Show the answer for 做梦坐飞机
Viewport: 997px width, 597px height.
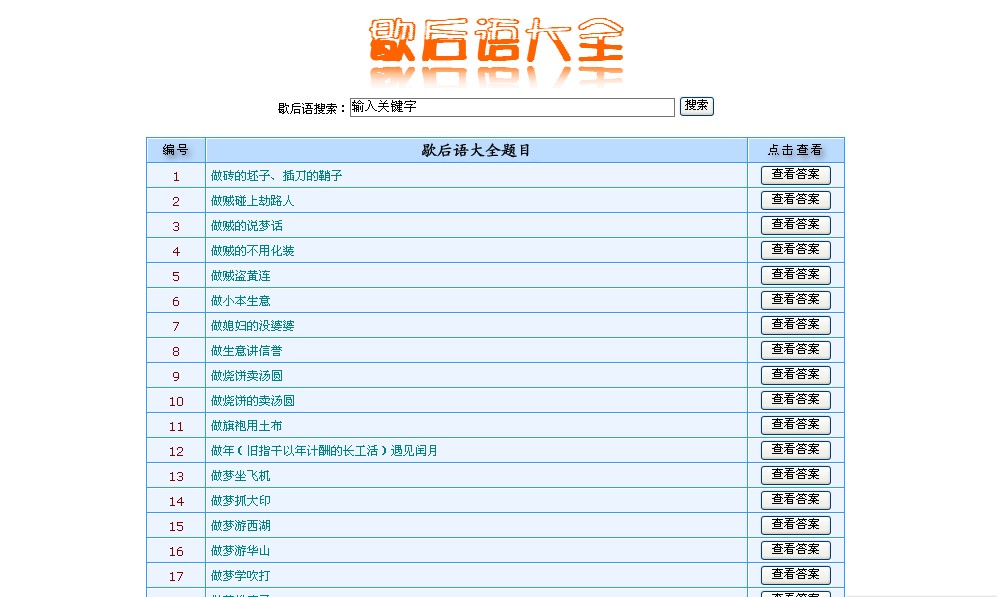[x=796, y=475]
